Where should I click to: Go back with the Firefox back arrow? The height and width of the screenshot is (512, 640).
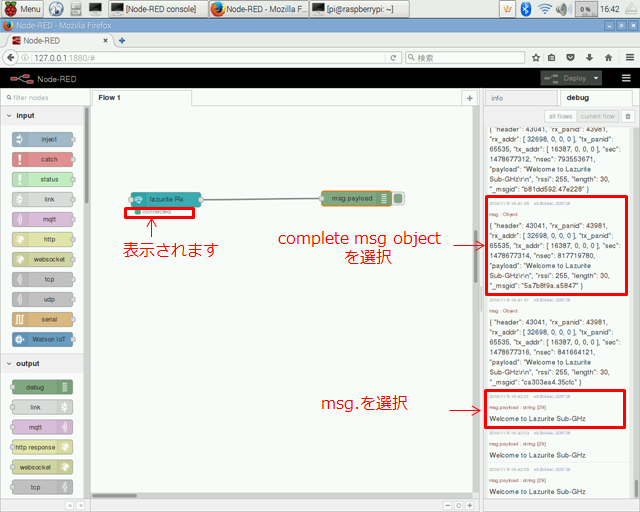(11, 58)
